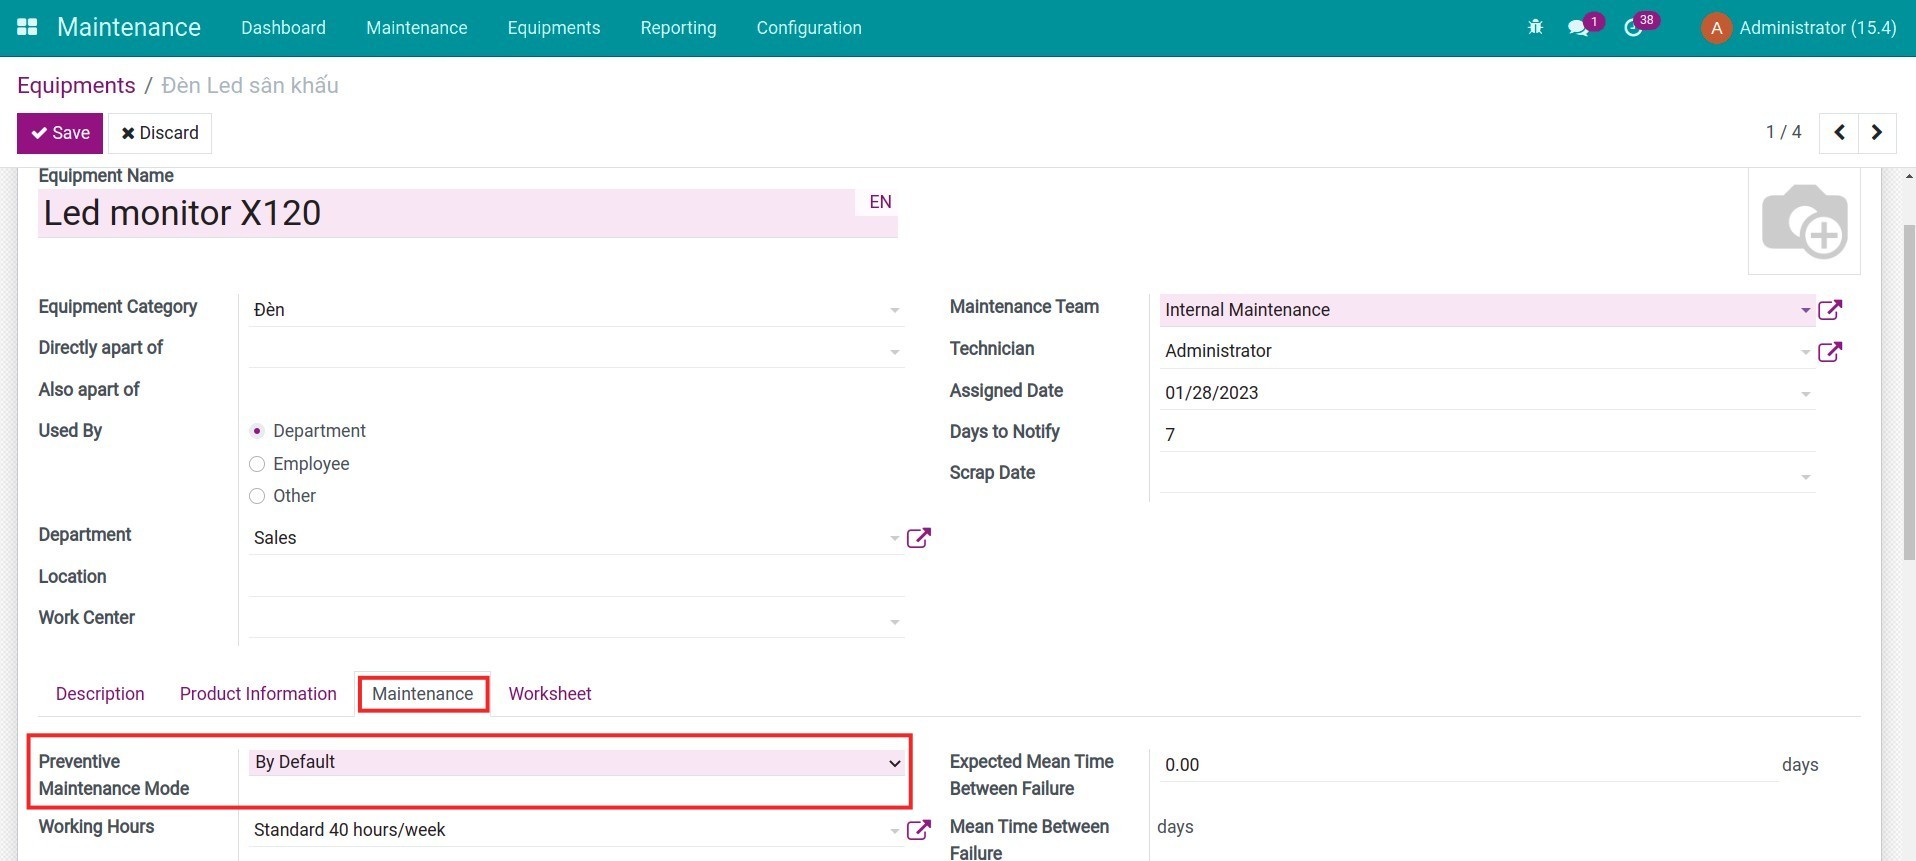The height and width of the screenshot is (861, 1916).
Task: Click the Equipment Name input field
Action: [x=445, y=213]
